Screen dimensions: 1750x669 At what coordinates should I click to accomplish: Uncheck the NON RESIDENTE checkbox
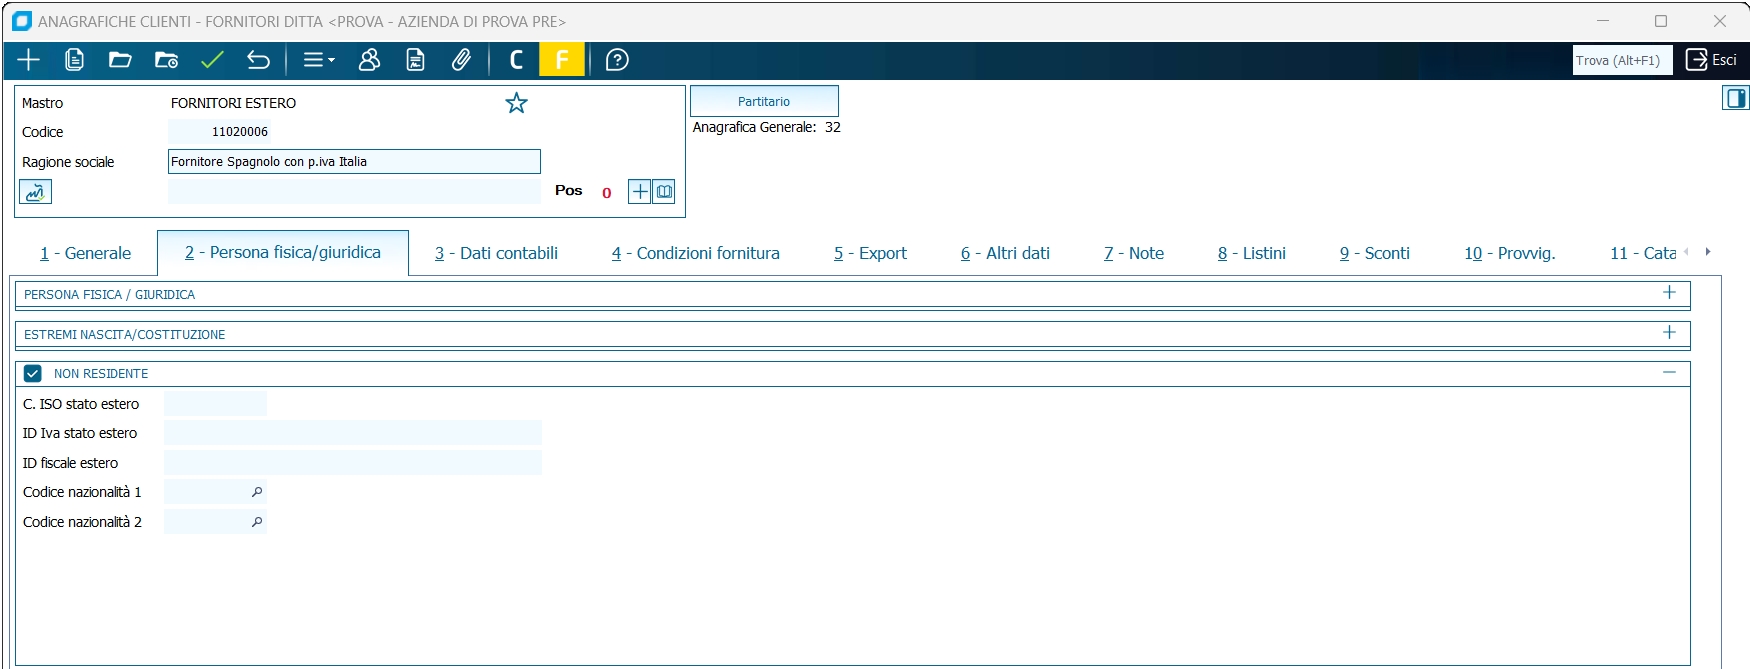[x=33, y=374]
